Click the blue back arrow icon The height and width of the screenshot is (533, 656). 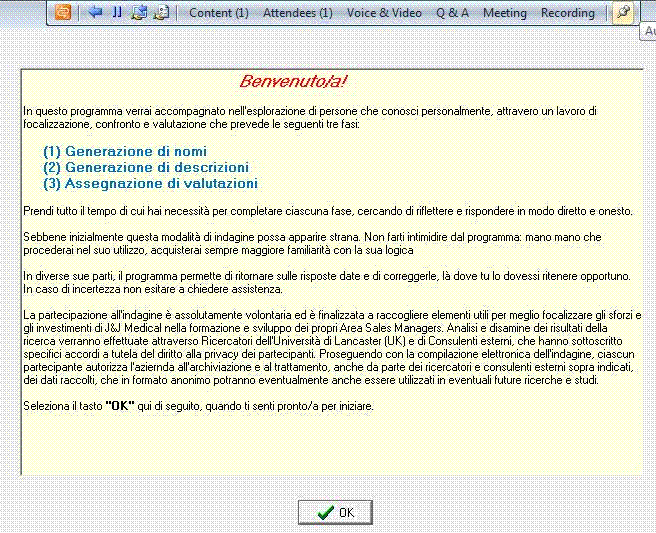point(96,13)
